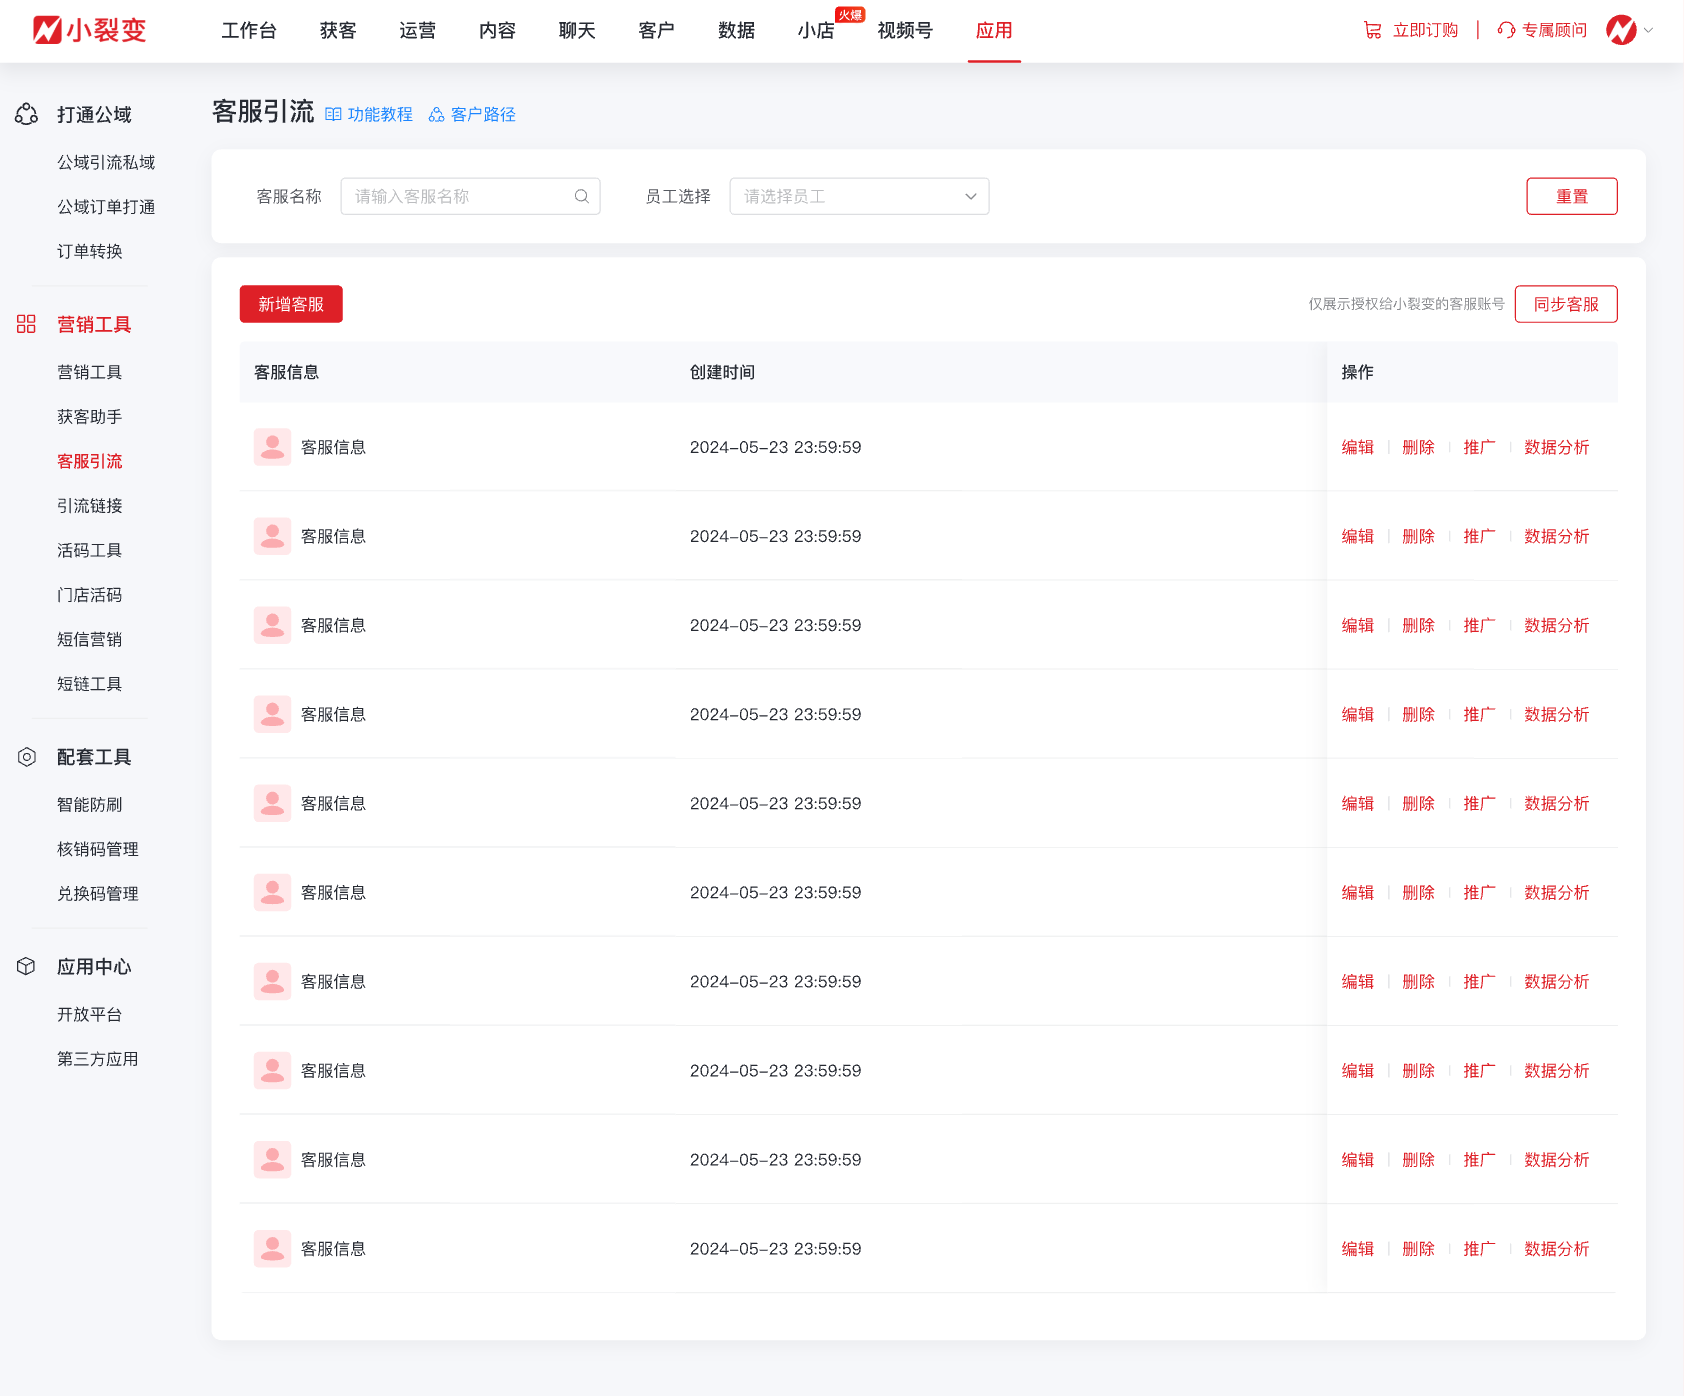Click the 配套工具 sidebar icon
Image resolution: width=1684 pixels, height=1396 pixels.
(27, 757)
